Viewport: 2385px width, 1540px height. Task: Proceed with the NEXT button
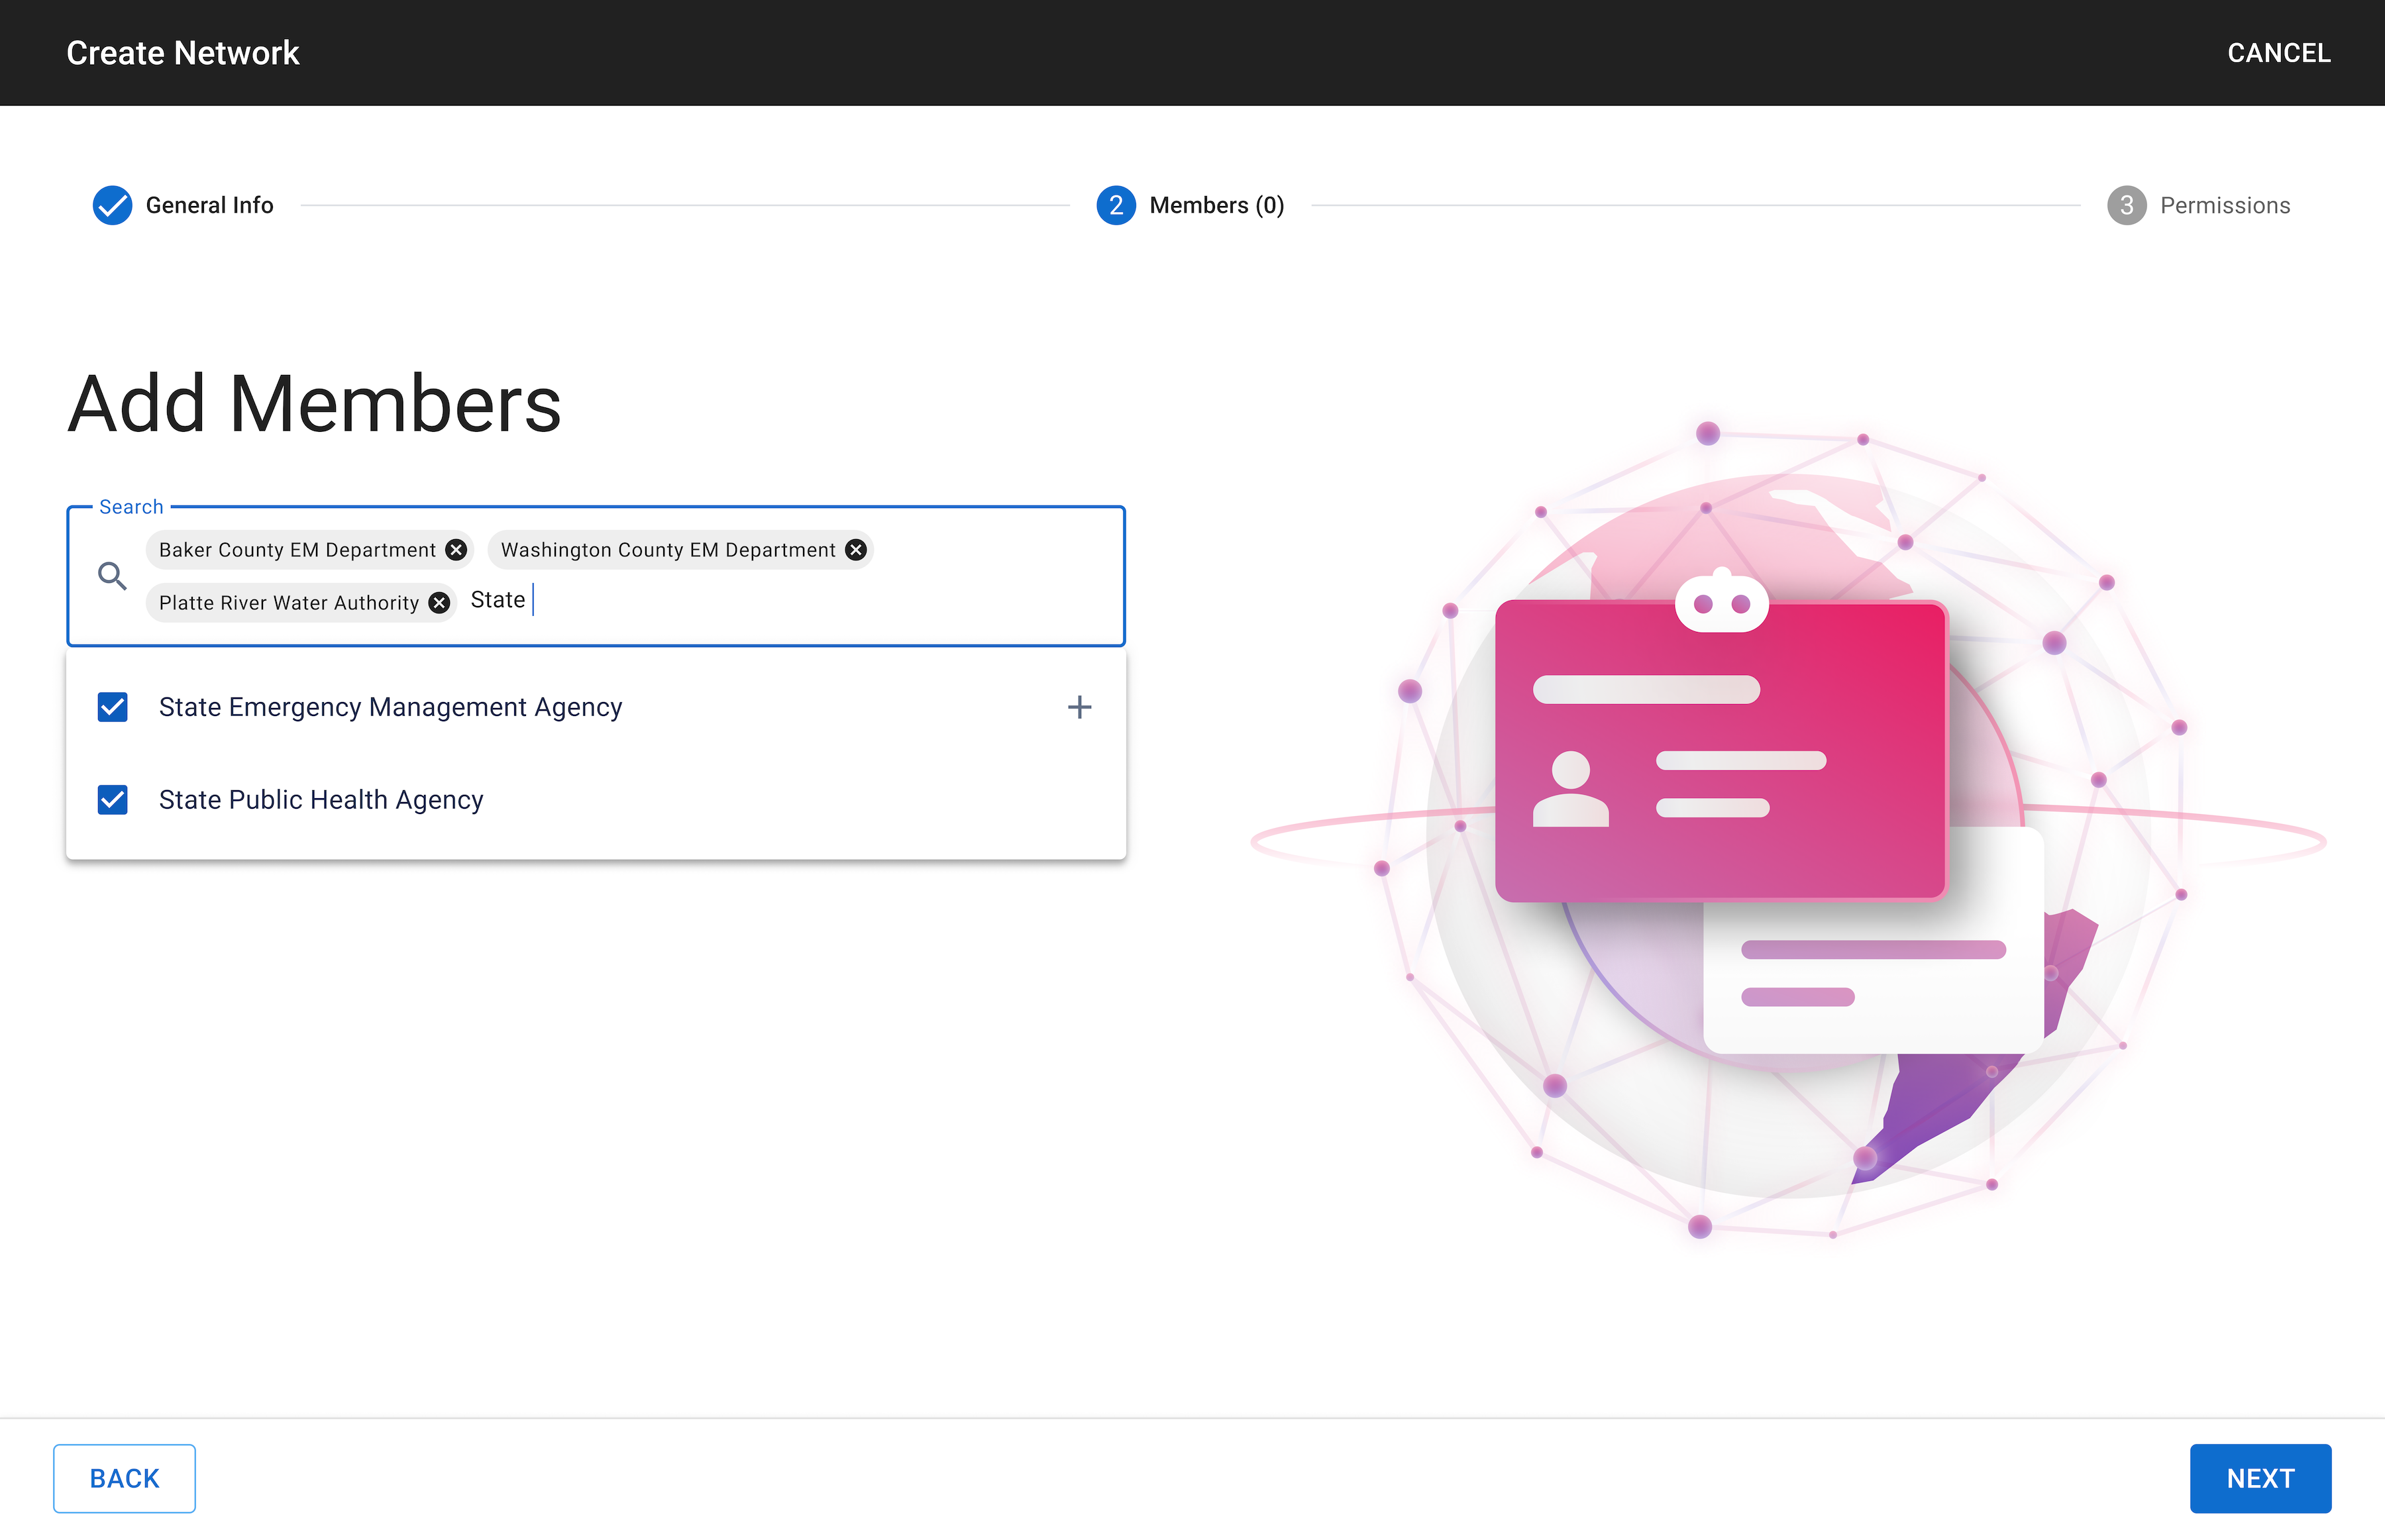[x=2260, y=1478]
